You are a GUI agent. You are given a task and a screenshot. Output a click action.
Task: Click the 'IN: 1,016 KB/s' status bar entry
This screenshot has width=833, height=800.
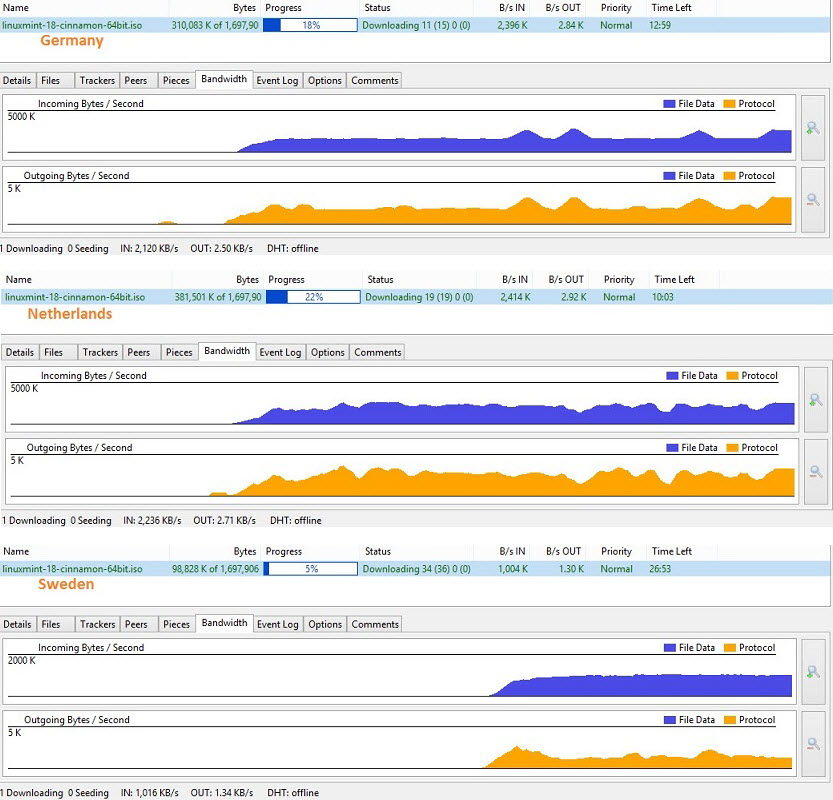(150, 793)
